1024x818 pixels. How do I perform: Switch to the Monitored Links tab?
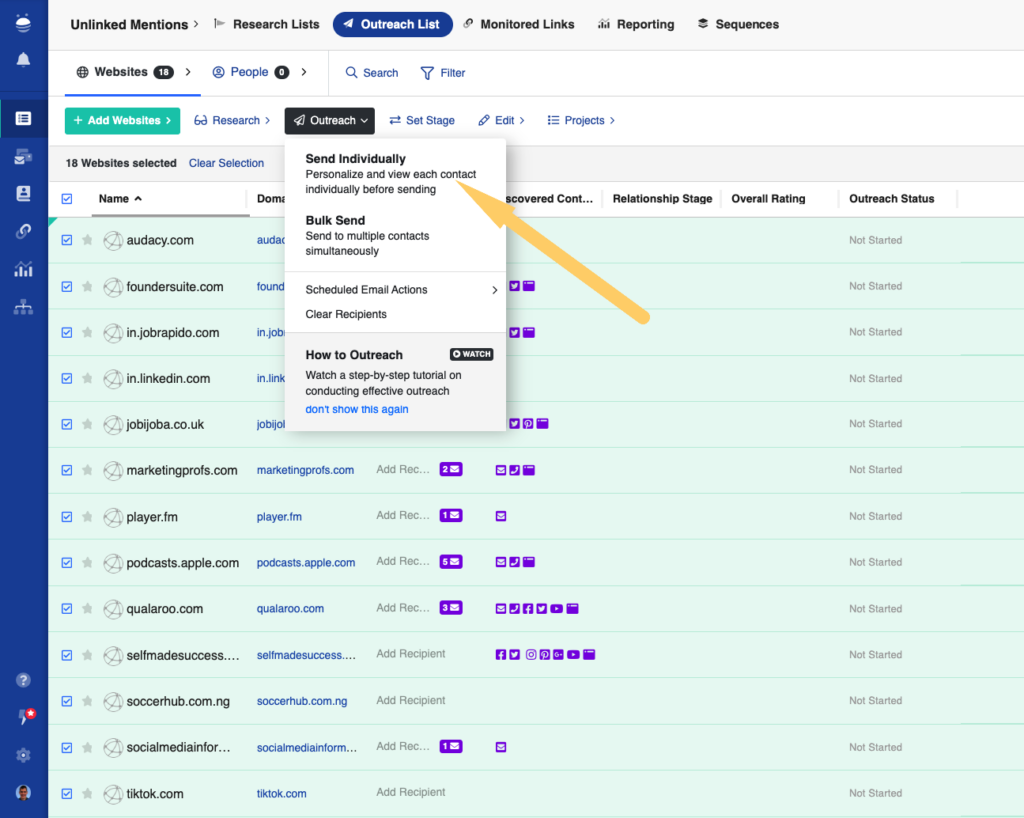[519, 24]
